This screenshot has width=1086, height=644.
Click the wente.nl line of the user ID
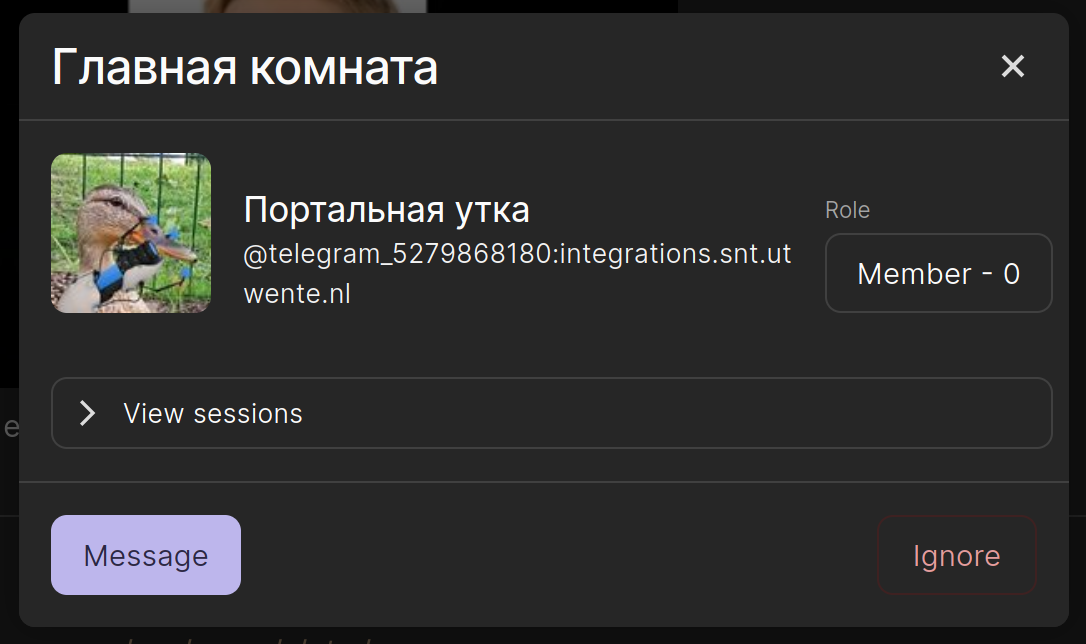pyautogui.click(x=297, y=295)
